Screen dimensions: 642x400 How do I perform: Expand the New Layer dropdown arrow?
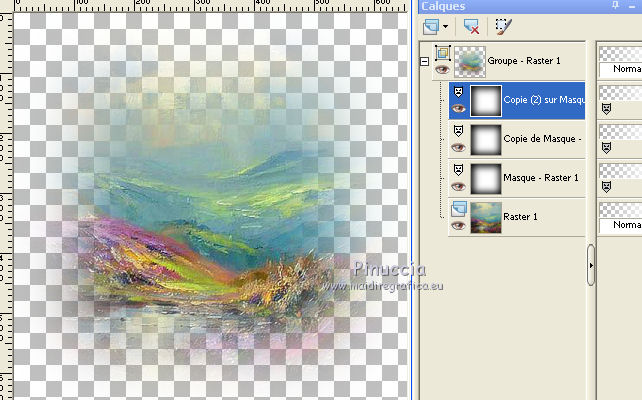click(x=445, y=27)
